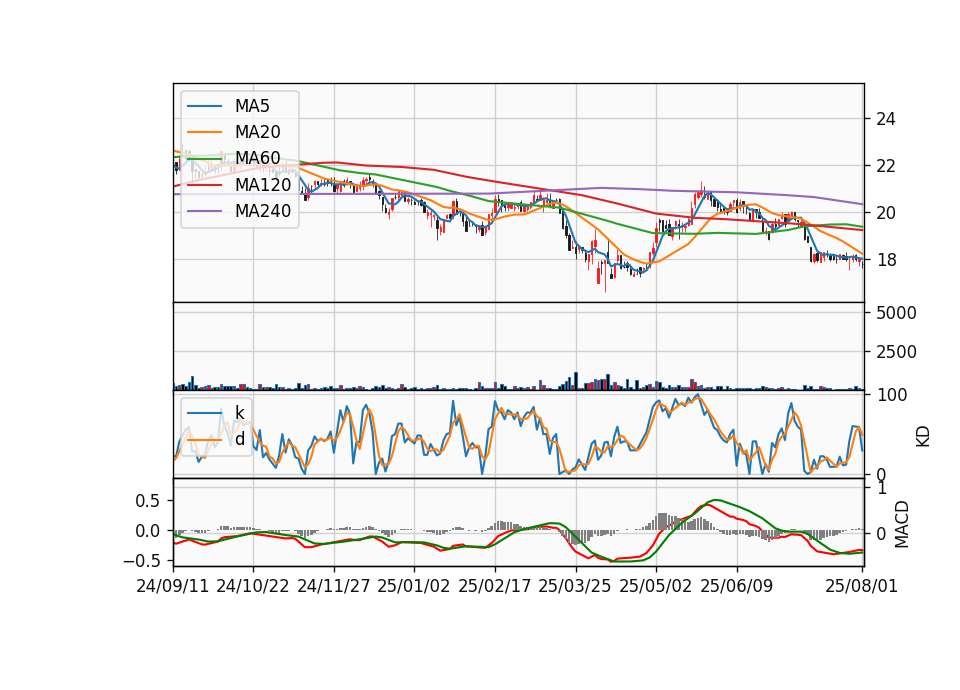Screen dimensions: 960x690
Task: Click the purple MA240 legend line sample
Action: (204, 211)
